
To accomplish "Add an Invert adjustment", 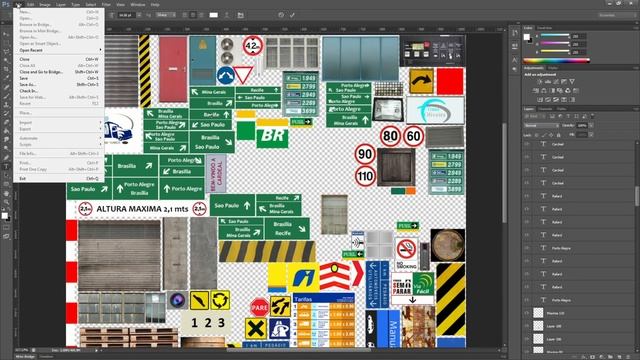I will (x=540, y=100).
